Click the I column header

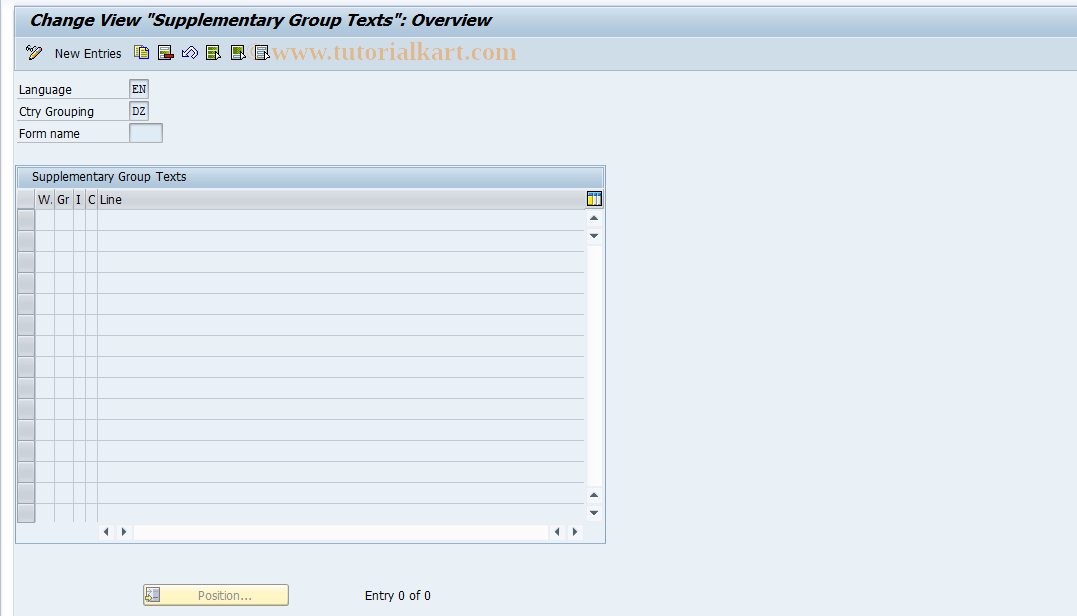(78, 200)
